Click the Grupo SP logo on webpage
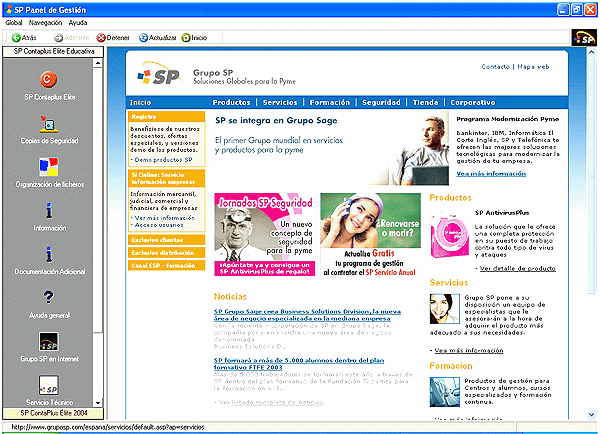 pos(160,73)
